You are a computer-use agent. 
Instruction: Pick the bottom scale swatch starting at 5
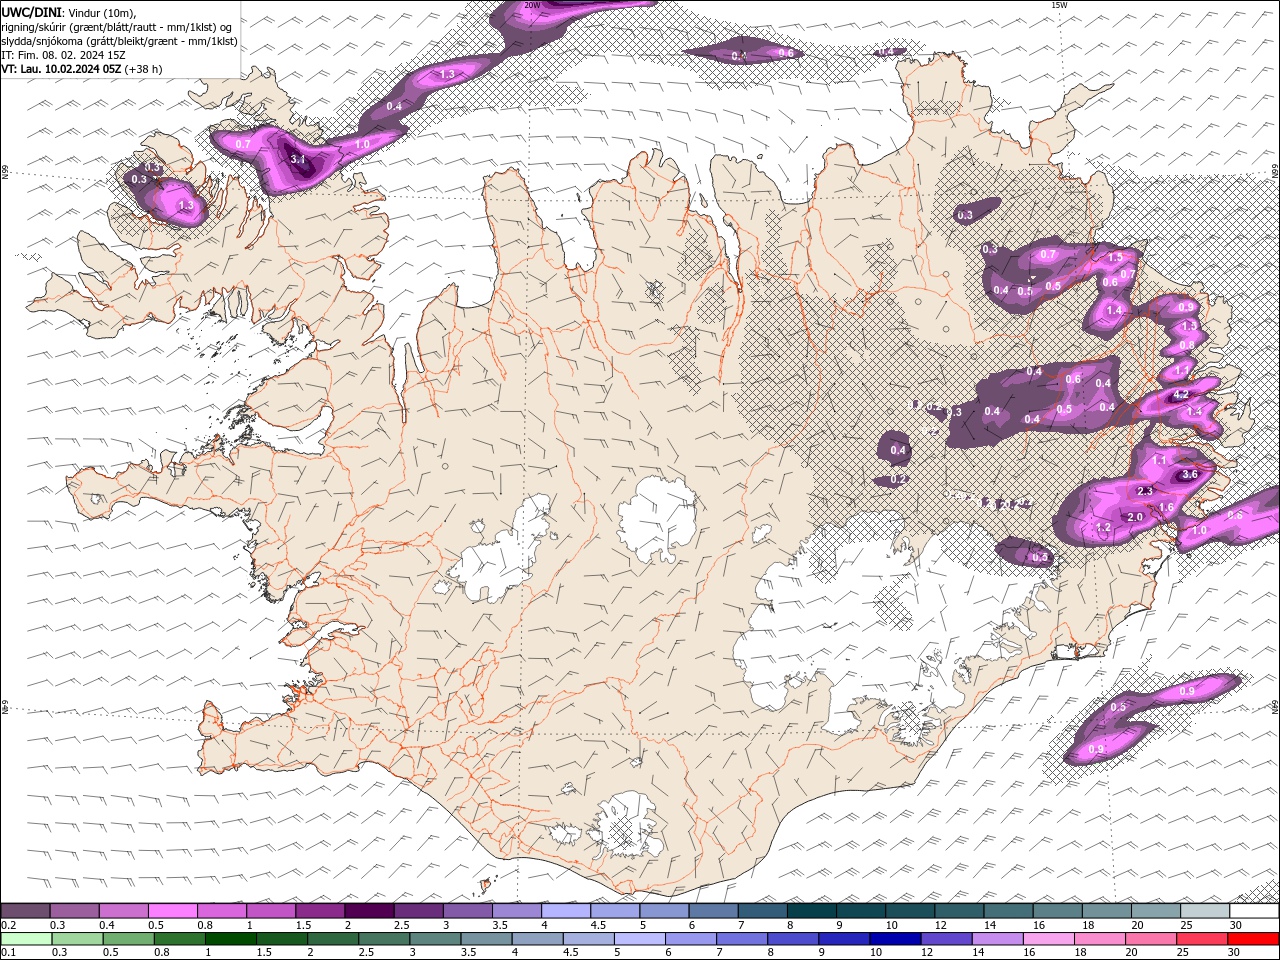coord(640,939)
